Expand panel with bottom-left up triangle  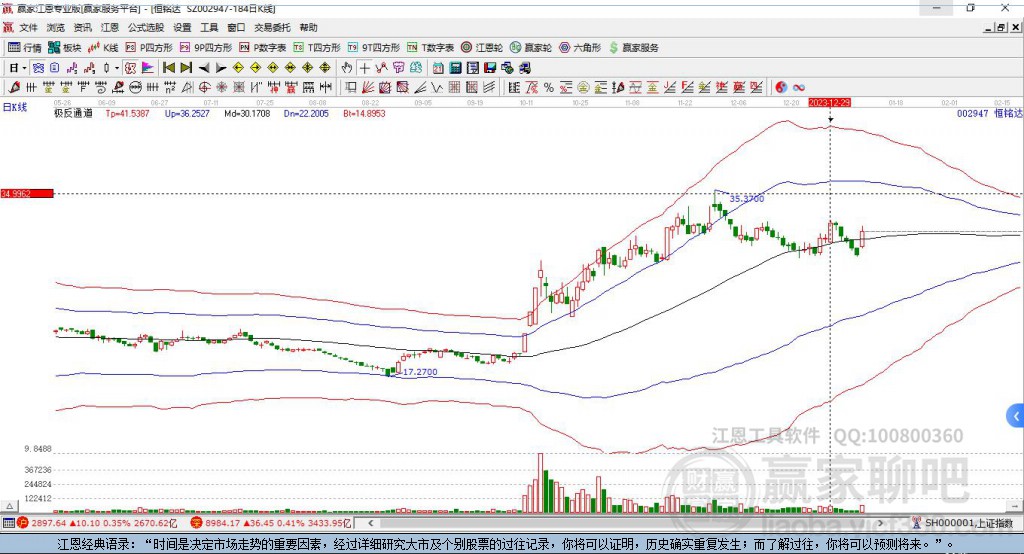point(9,506)
